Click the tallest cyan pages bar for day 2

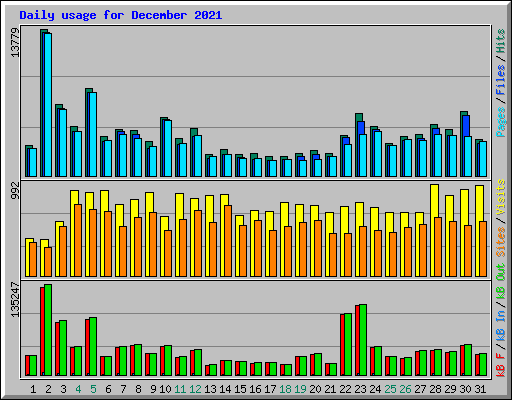point(48,105)
